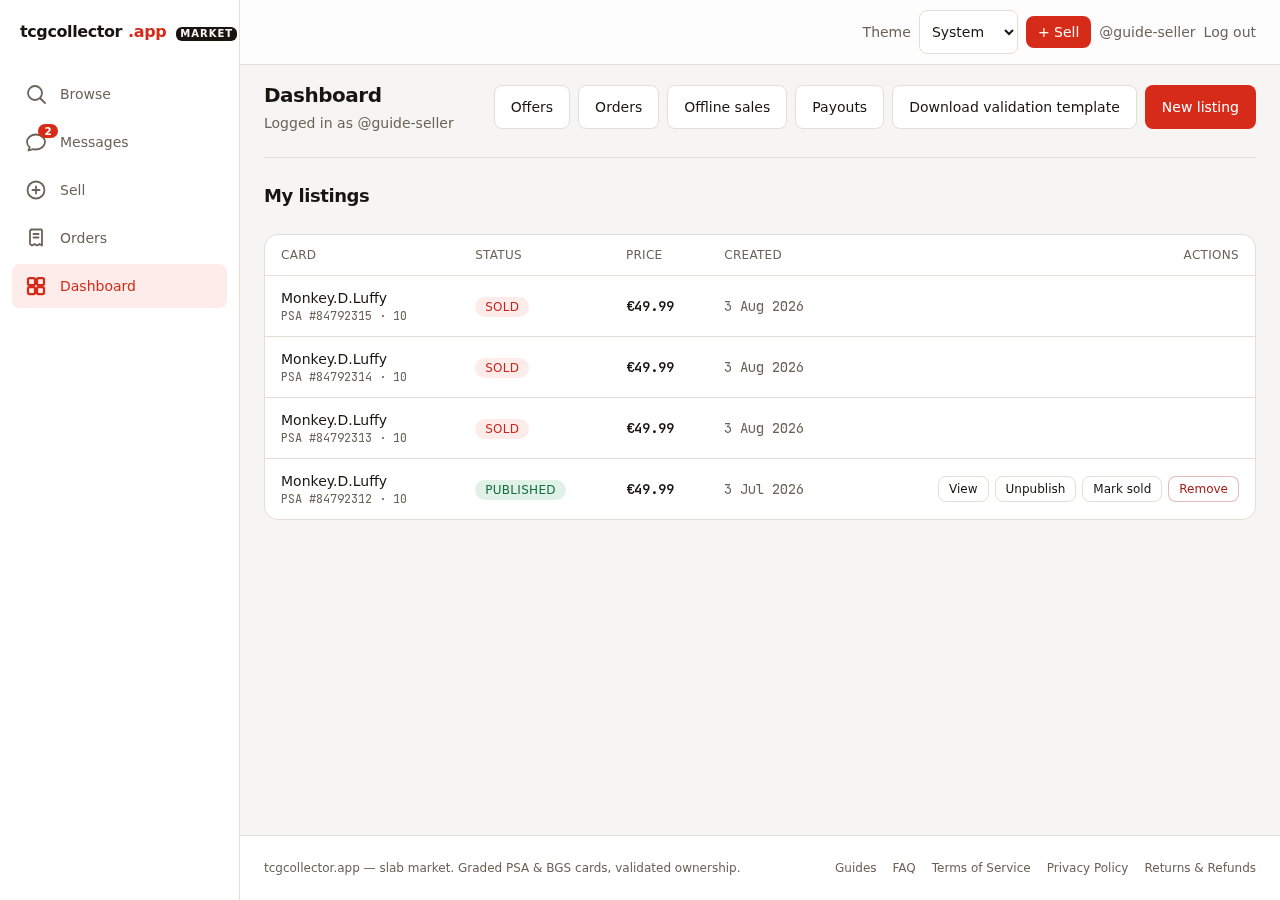Viewport: 1280px width, 900px height.
Task: Open Orders in the sidebar menu
Action: point(119,238)
